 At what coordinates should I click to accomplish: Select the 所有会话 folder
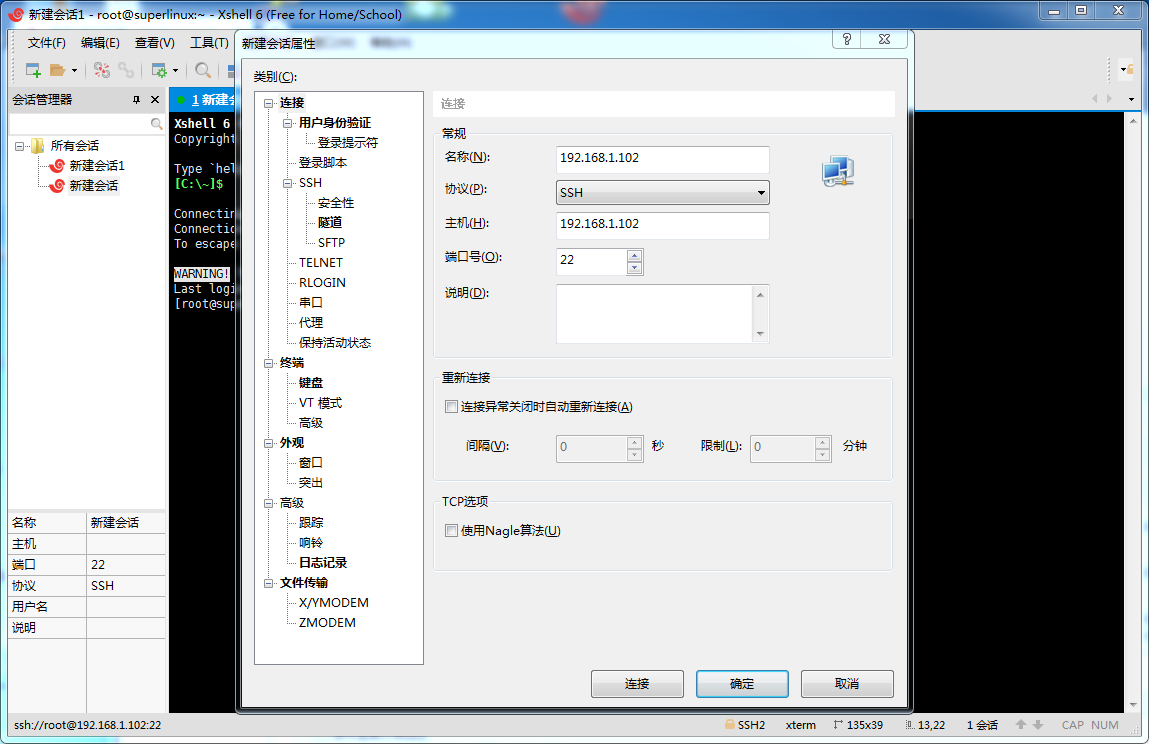click(x=74, y=146)
